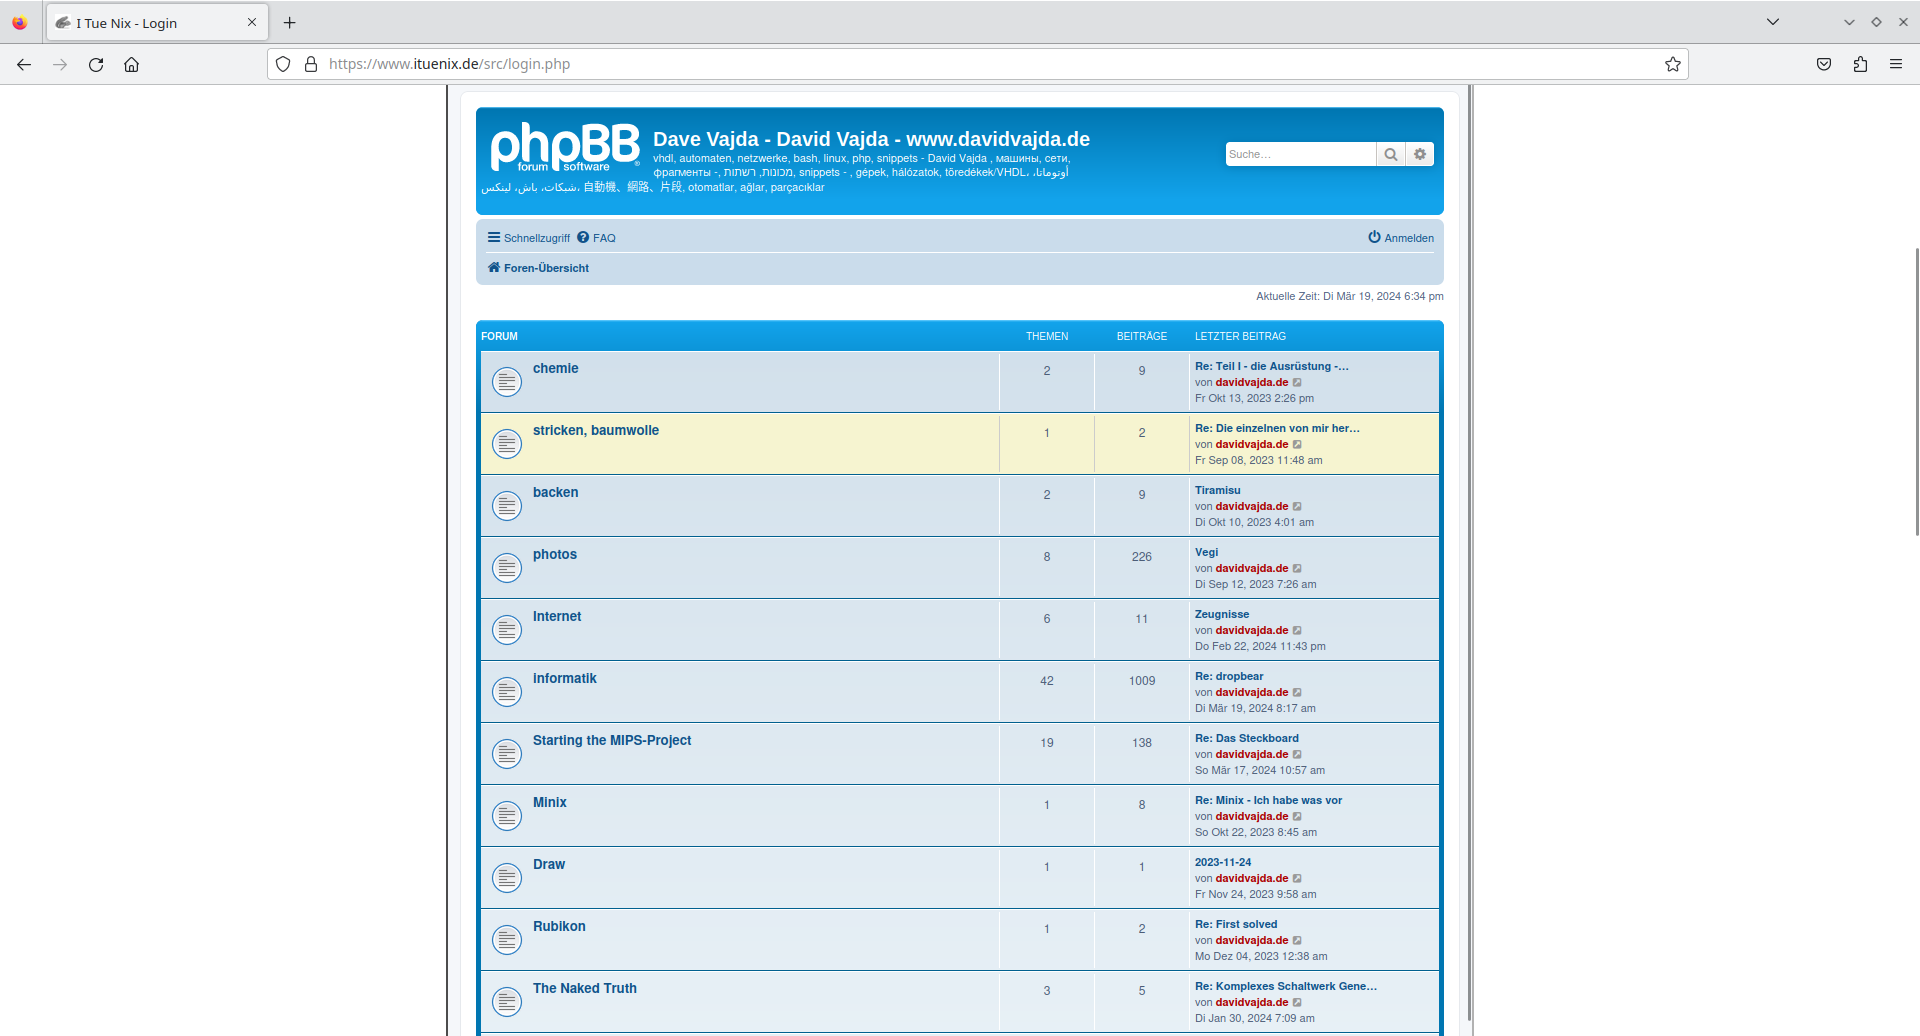Reload the current page
Viewport: 1920px width, 1036px height.
click(96, 64)
